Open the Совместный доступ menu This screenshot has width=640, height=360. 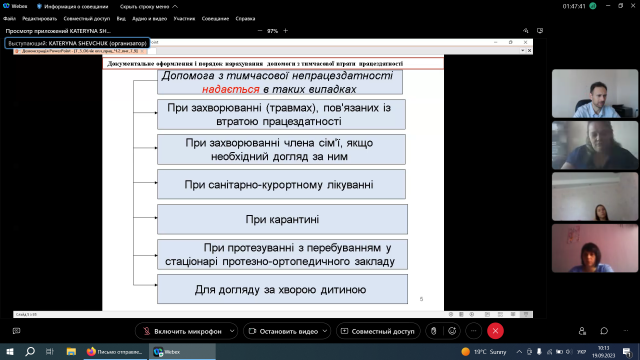87,19
